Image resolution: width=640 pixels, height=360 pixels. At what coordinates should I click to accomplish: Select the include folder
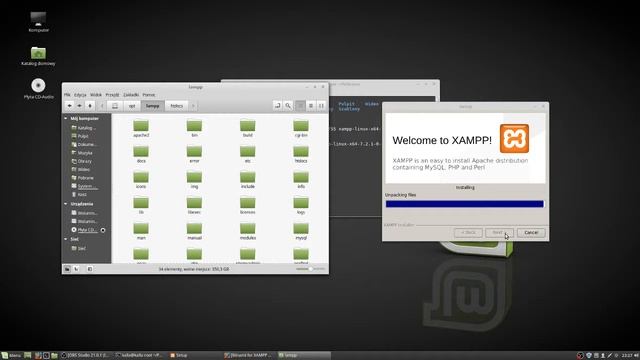point(248,180)
